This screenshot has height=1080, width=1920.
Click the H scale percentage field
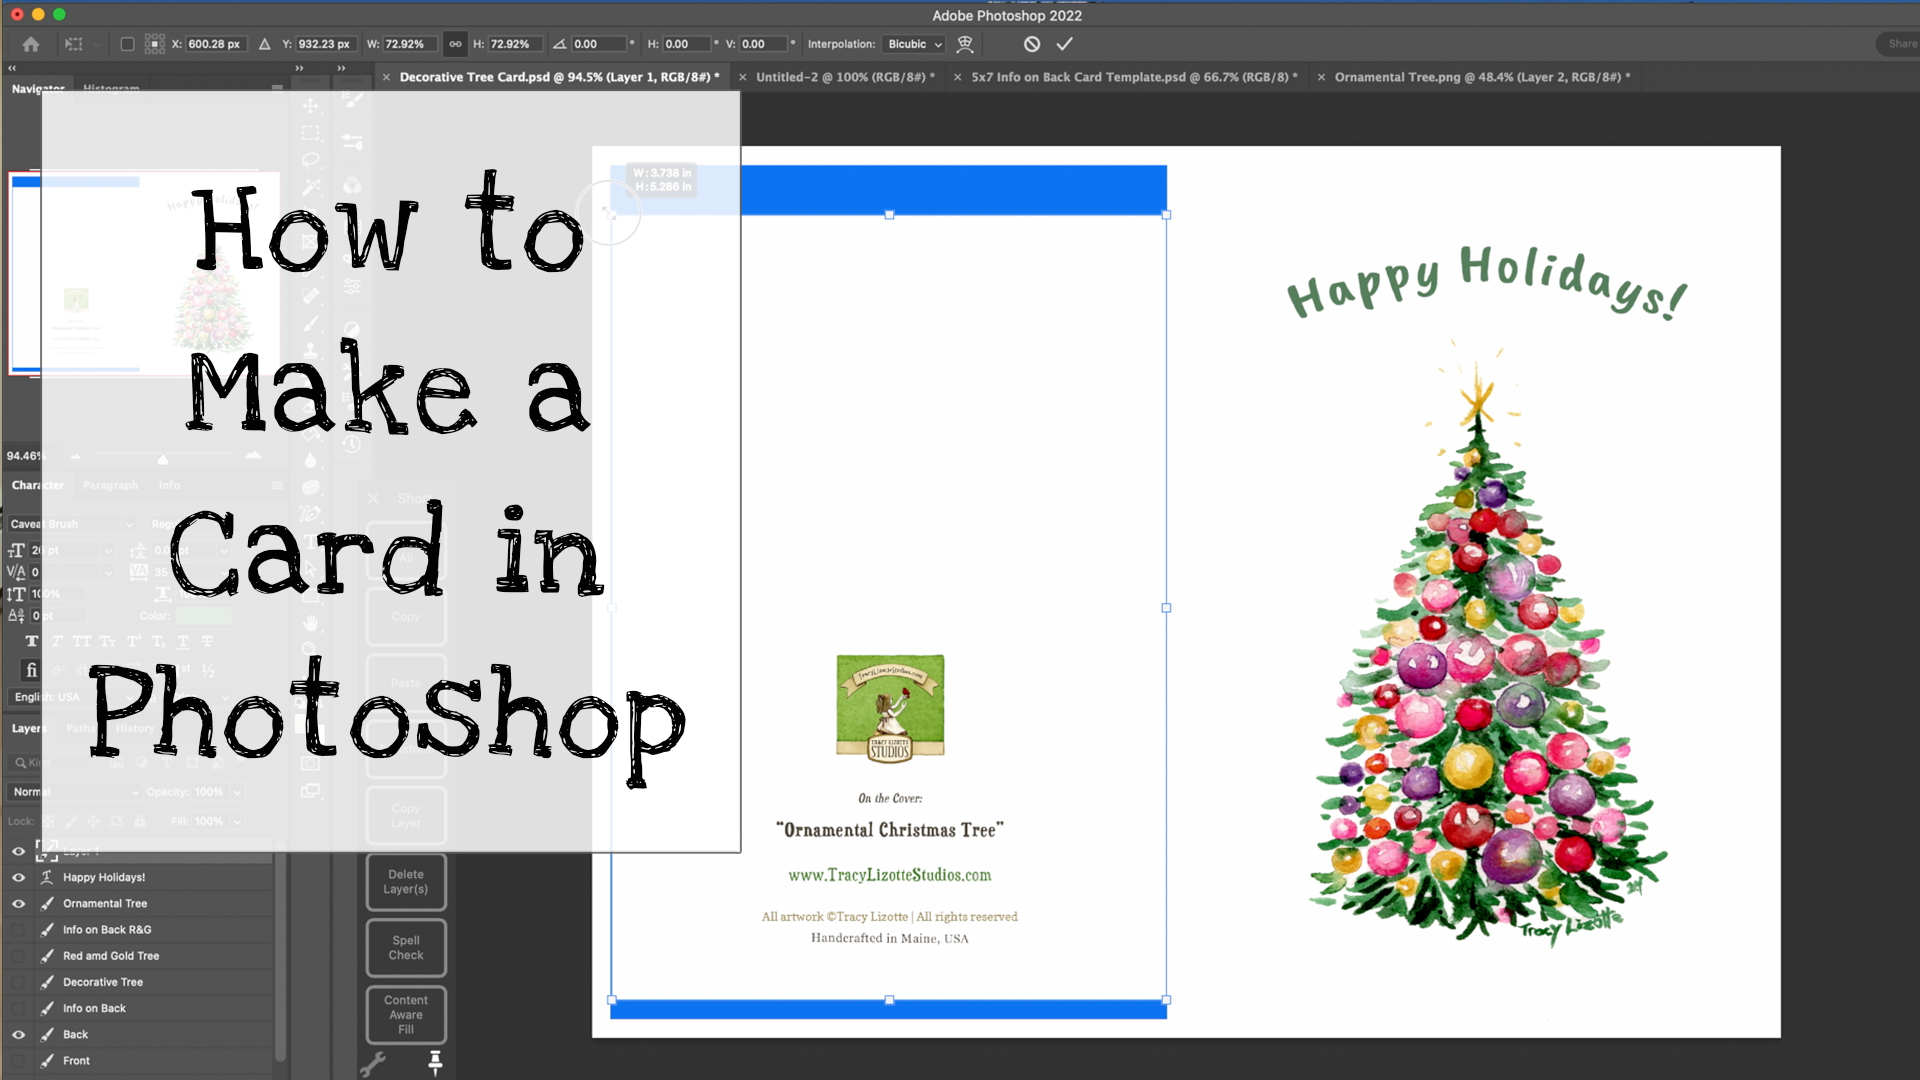(x=515, y=44)
